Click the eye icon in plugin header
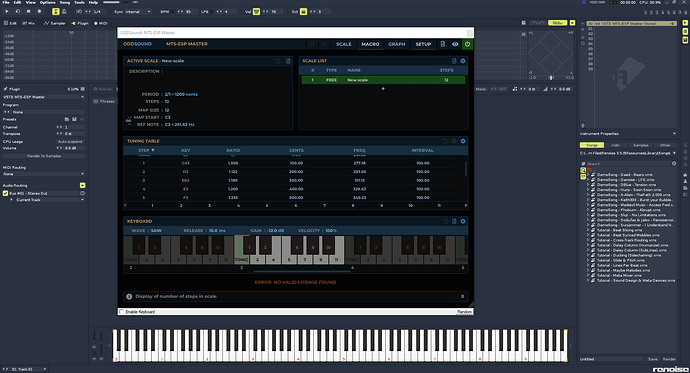 pyautogui.click(x=455, y=44)
